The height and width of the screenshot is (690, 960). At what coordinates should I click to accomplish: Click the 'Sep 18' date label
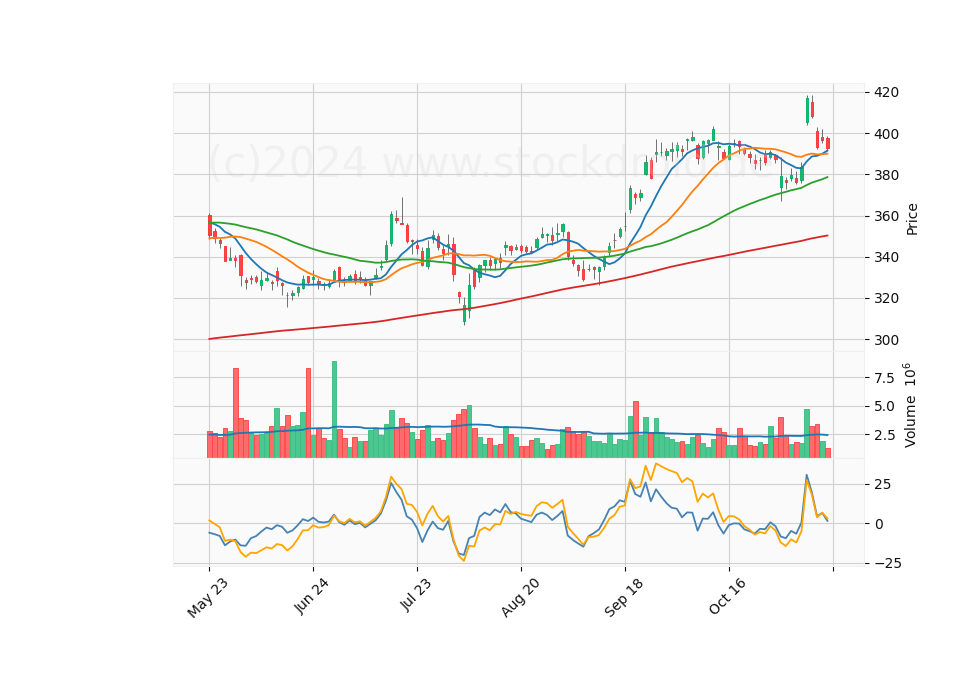coord(624,597)
